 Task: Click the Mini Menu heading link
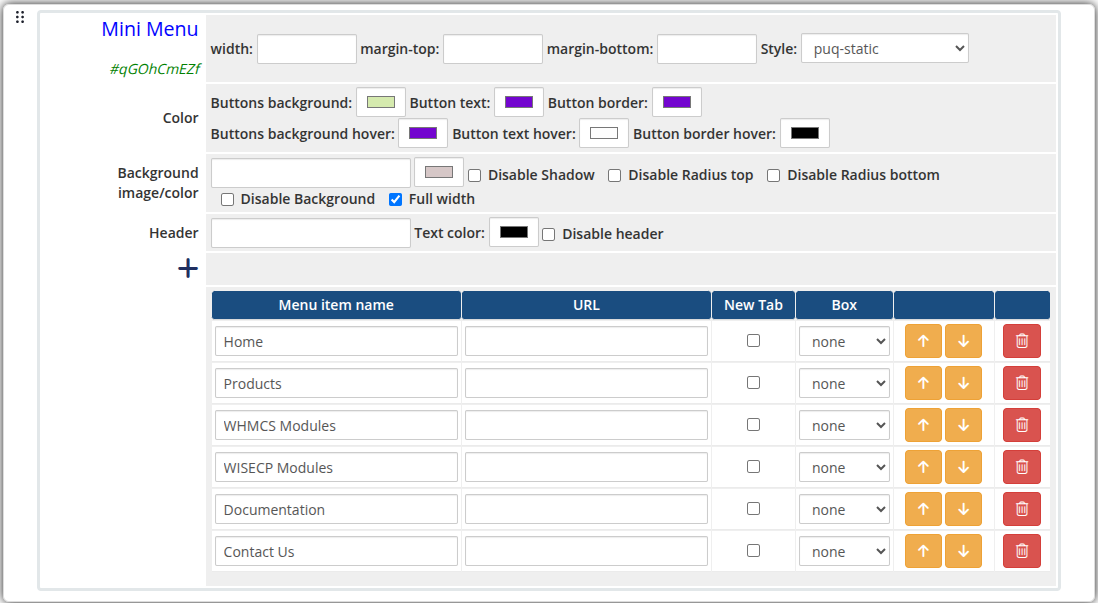tap(149, 29)
